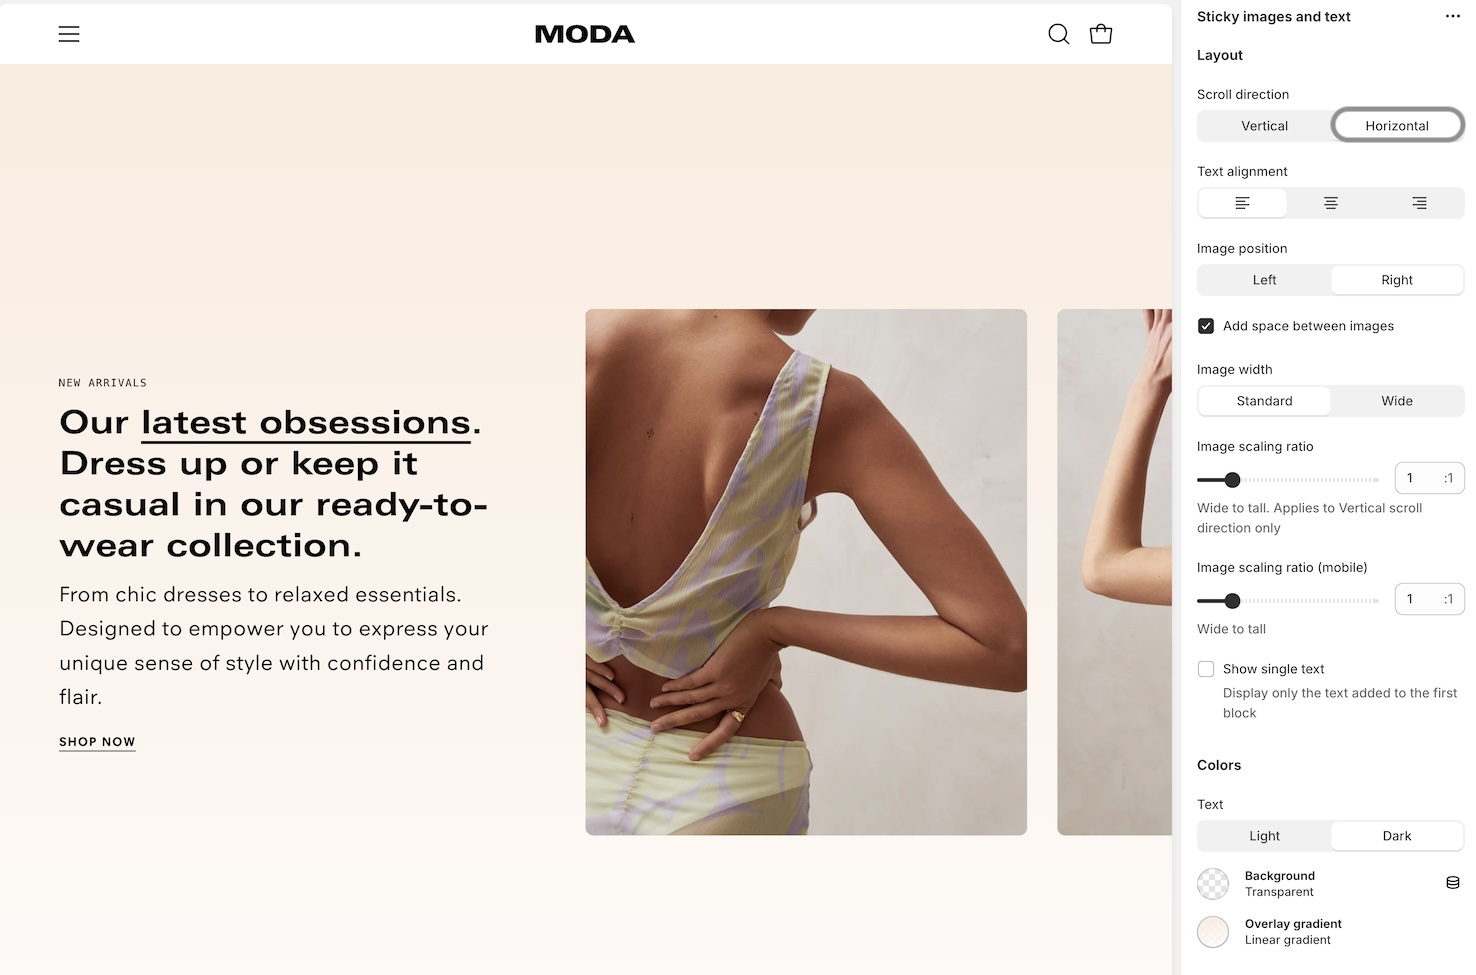Set scroll direction to Vertical
This screenshot has height=975, width=1476.
tap(1264, 126)
